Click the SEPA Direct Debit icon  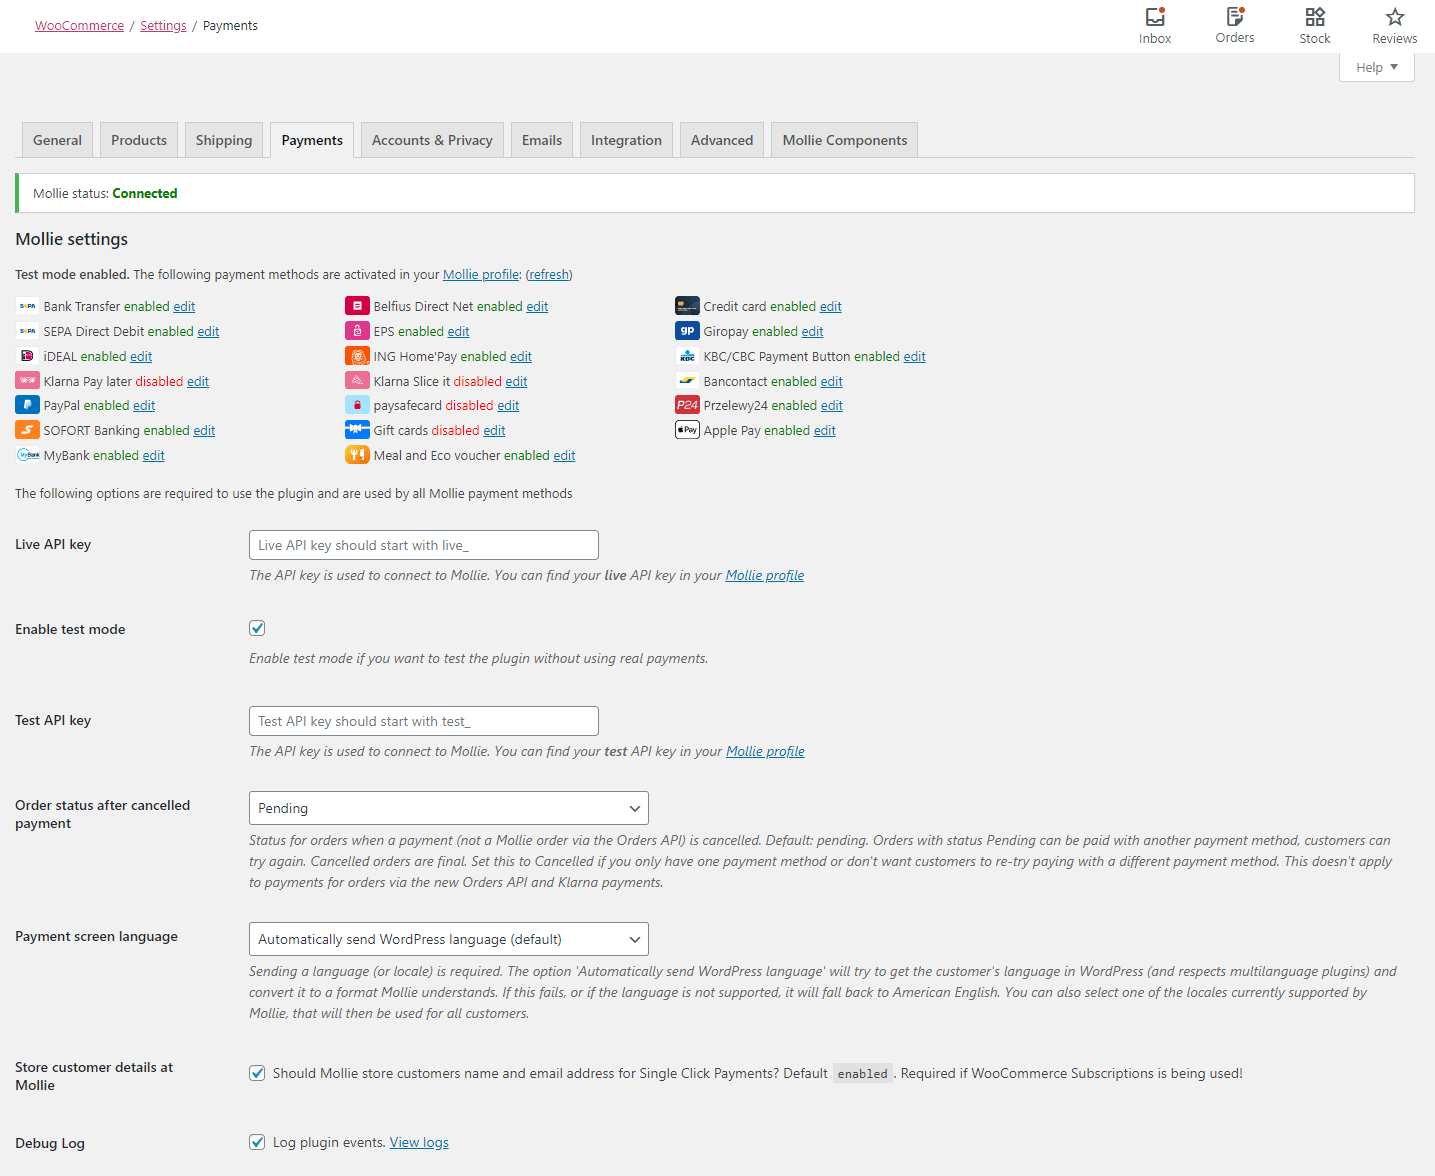[27, 331]
